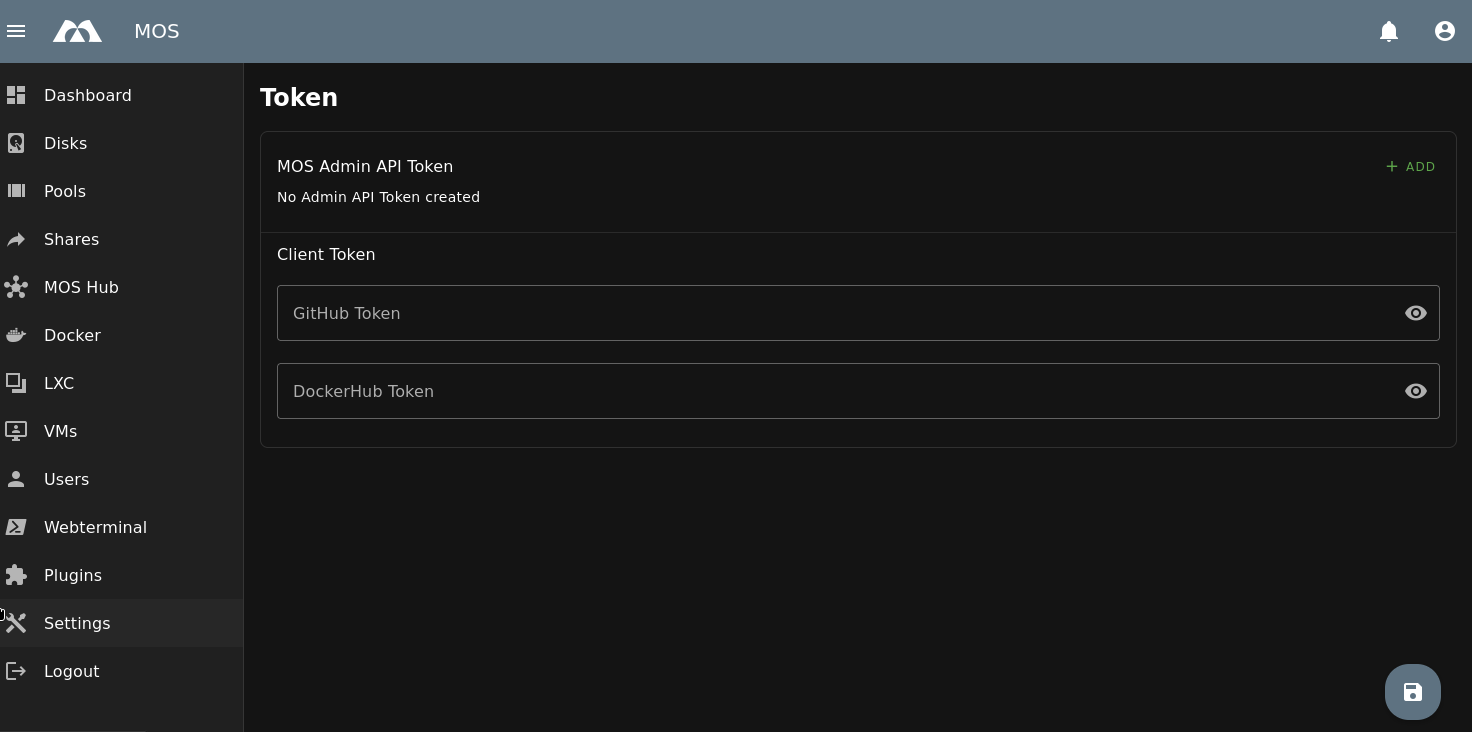Screen dimensions: 1472x732
Task: Open the Disks page
Action: pyautogui.click(x=65, y=143)
